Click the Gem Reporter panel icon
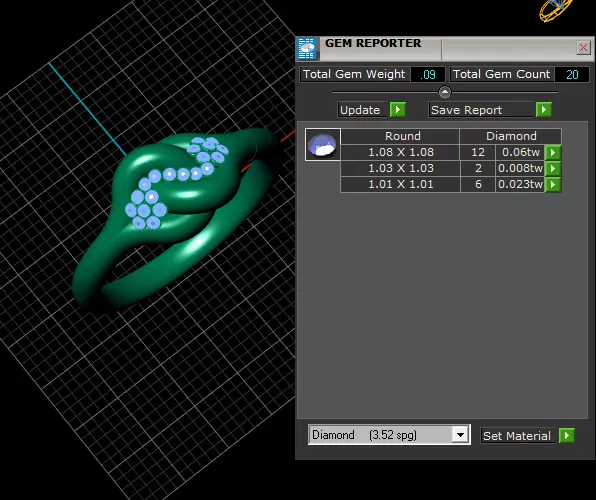The image size is (596, 500). click(x=307, y=49)
